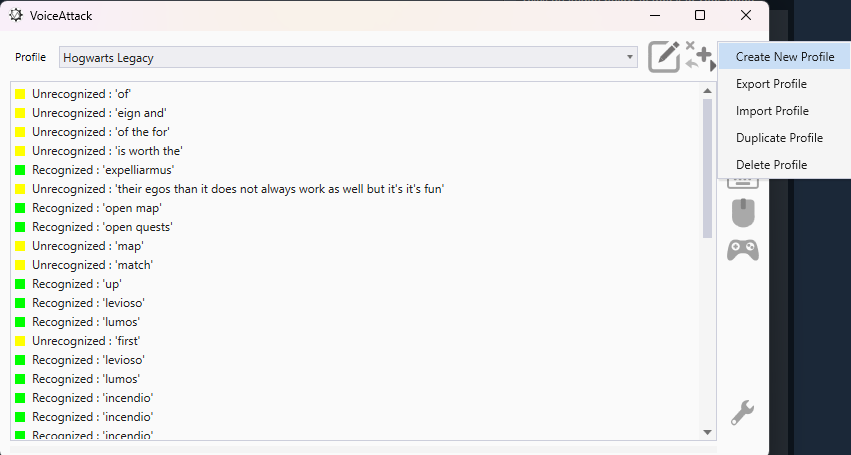Toggle joystick input with gamepad icon
The image size is (851, 455).
pos(742,250)
